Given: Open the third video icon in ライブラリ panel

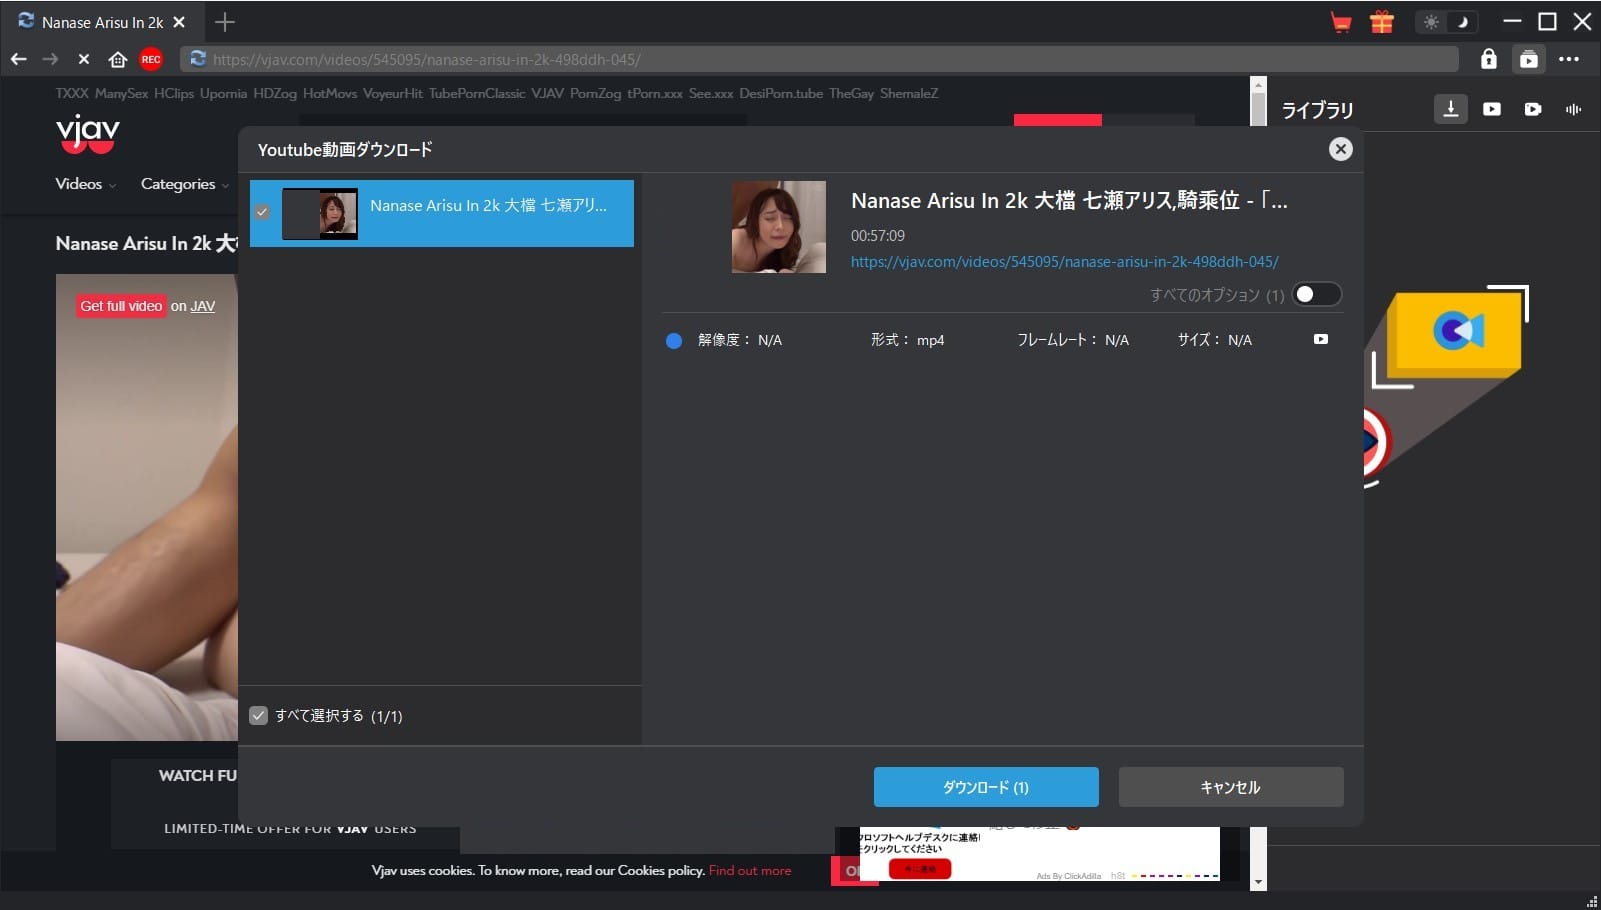Looking at the screenshot, I should [1533, 109].
